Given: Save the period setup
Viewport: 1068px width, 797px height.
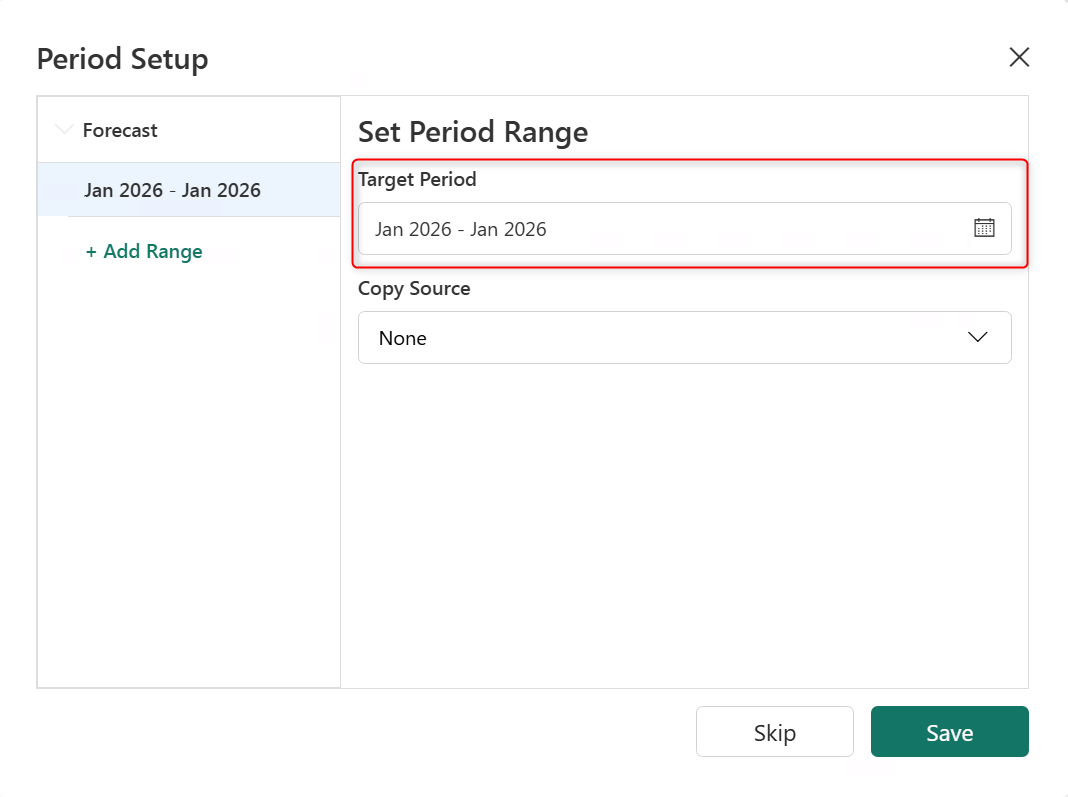Looking at the screenshot, I should pos(949,733).
